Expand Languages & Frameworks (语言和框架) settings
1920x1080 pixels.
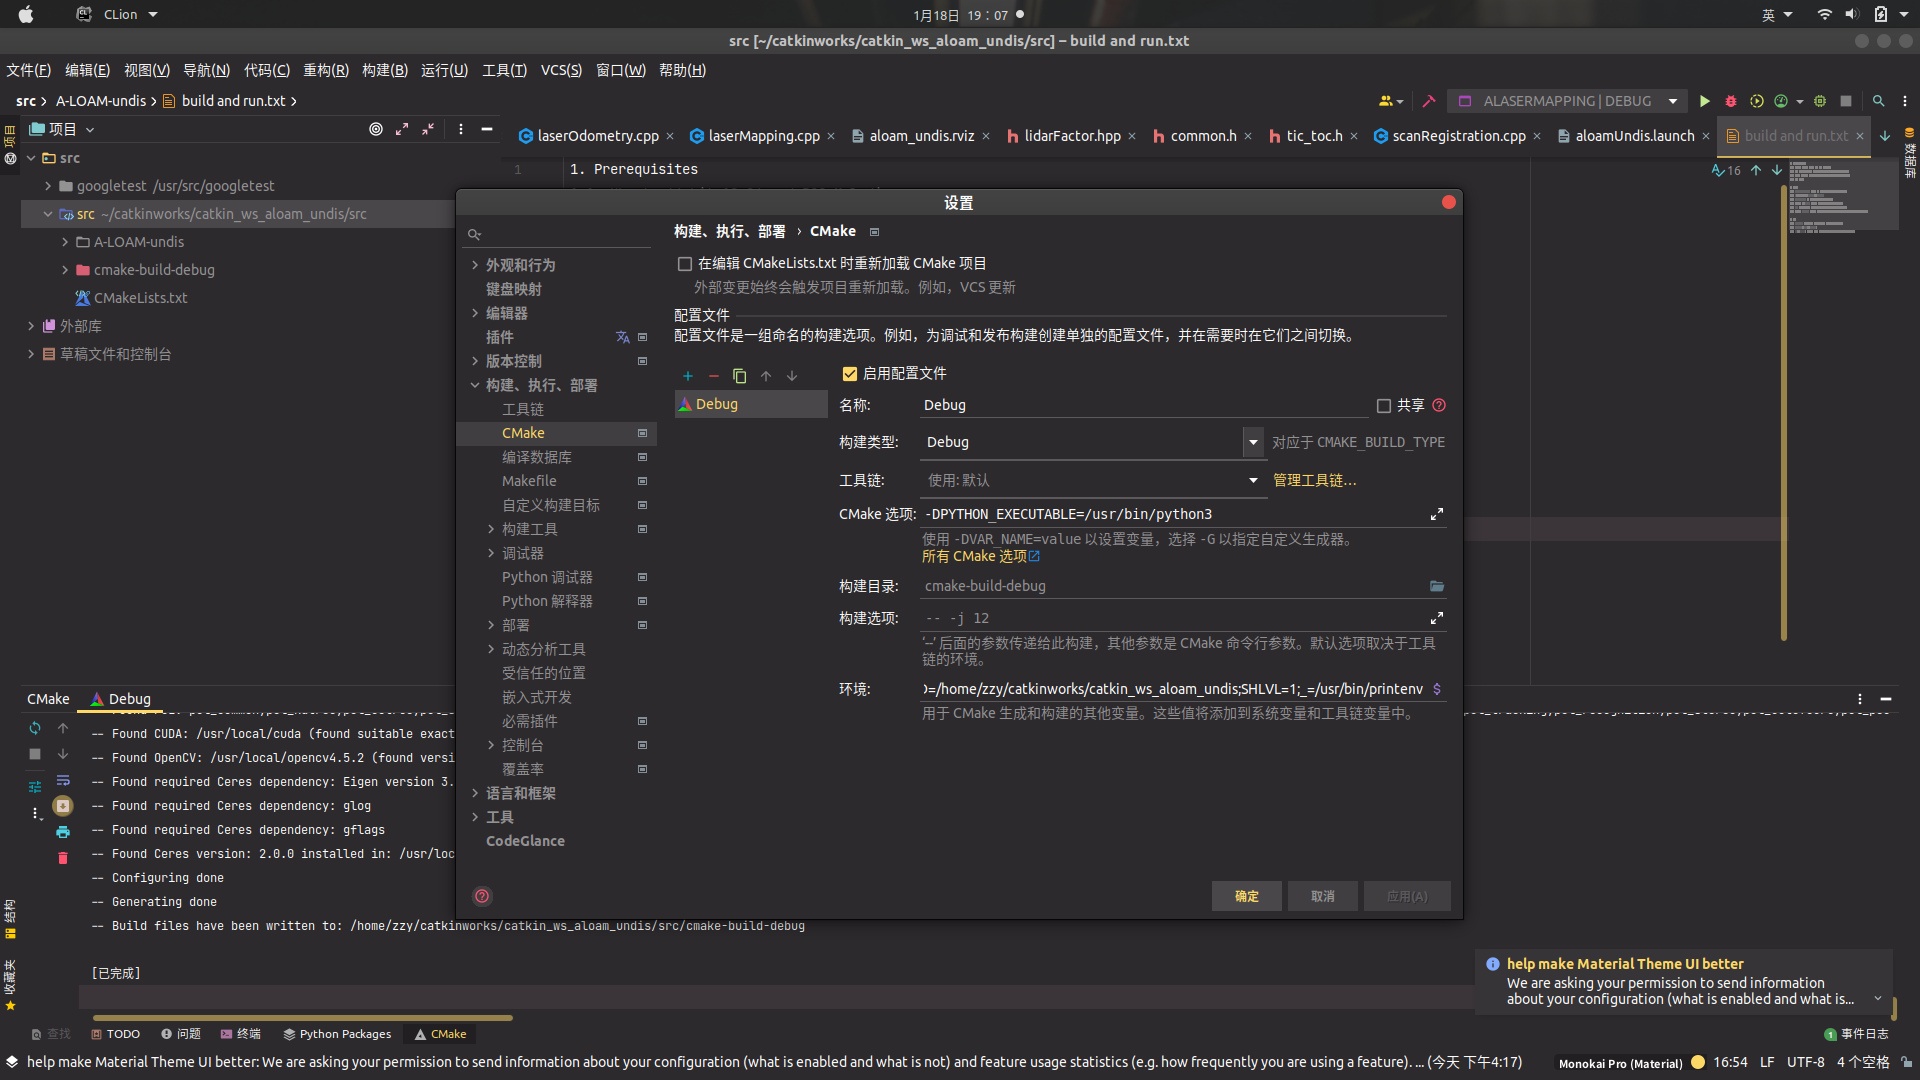[x=474, y=793]
